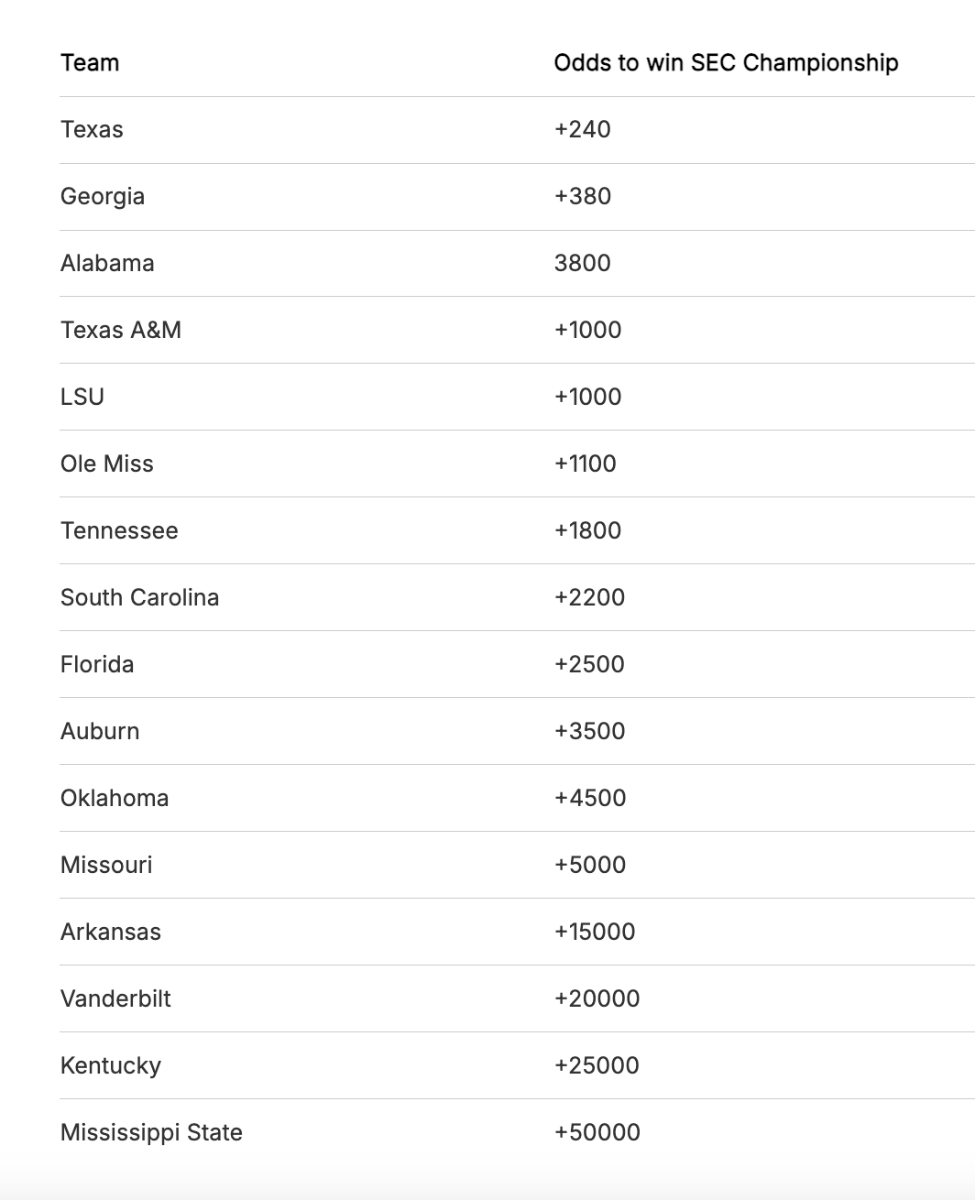Click Missouri's +5000 odds value
975x1200 pixels.
tap(590, 865)
